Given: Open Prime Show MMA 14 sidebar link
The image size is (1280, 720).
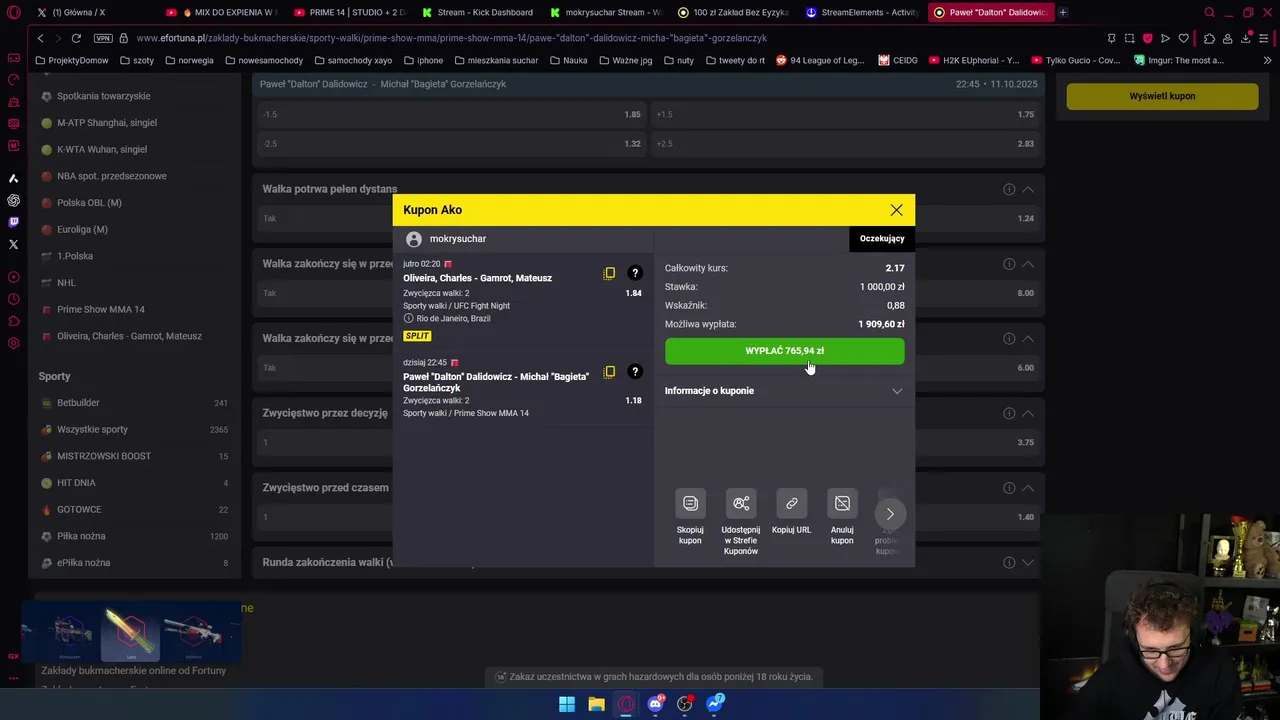Looking at the screenshot, I should click(100, 309).
